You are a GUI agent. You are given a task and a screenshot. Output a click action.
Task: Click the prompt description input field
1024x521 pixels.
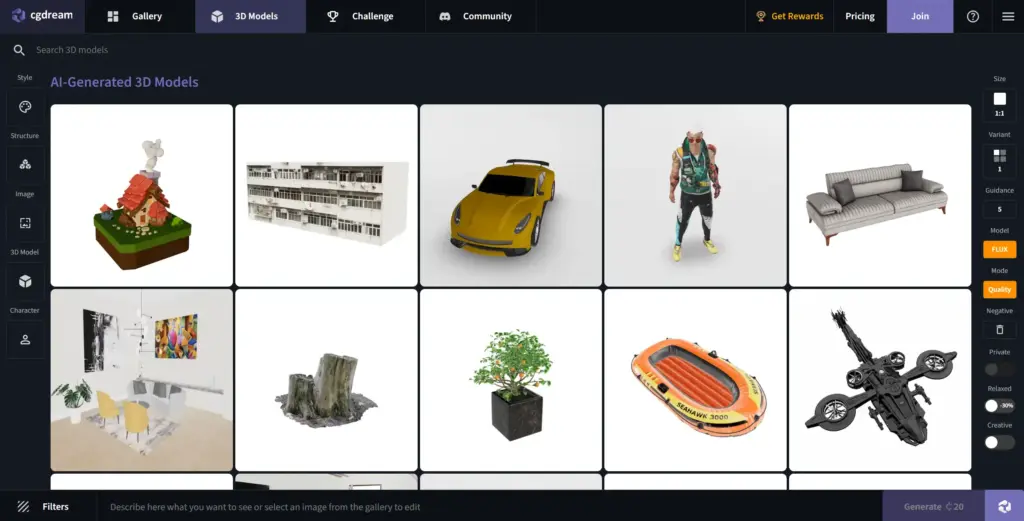click(490, 507)
